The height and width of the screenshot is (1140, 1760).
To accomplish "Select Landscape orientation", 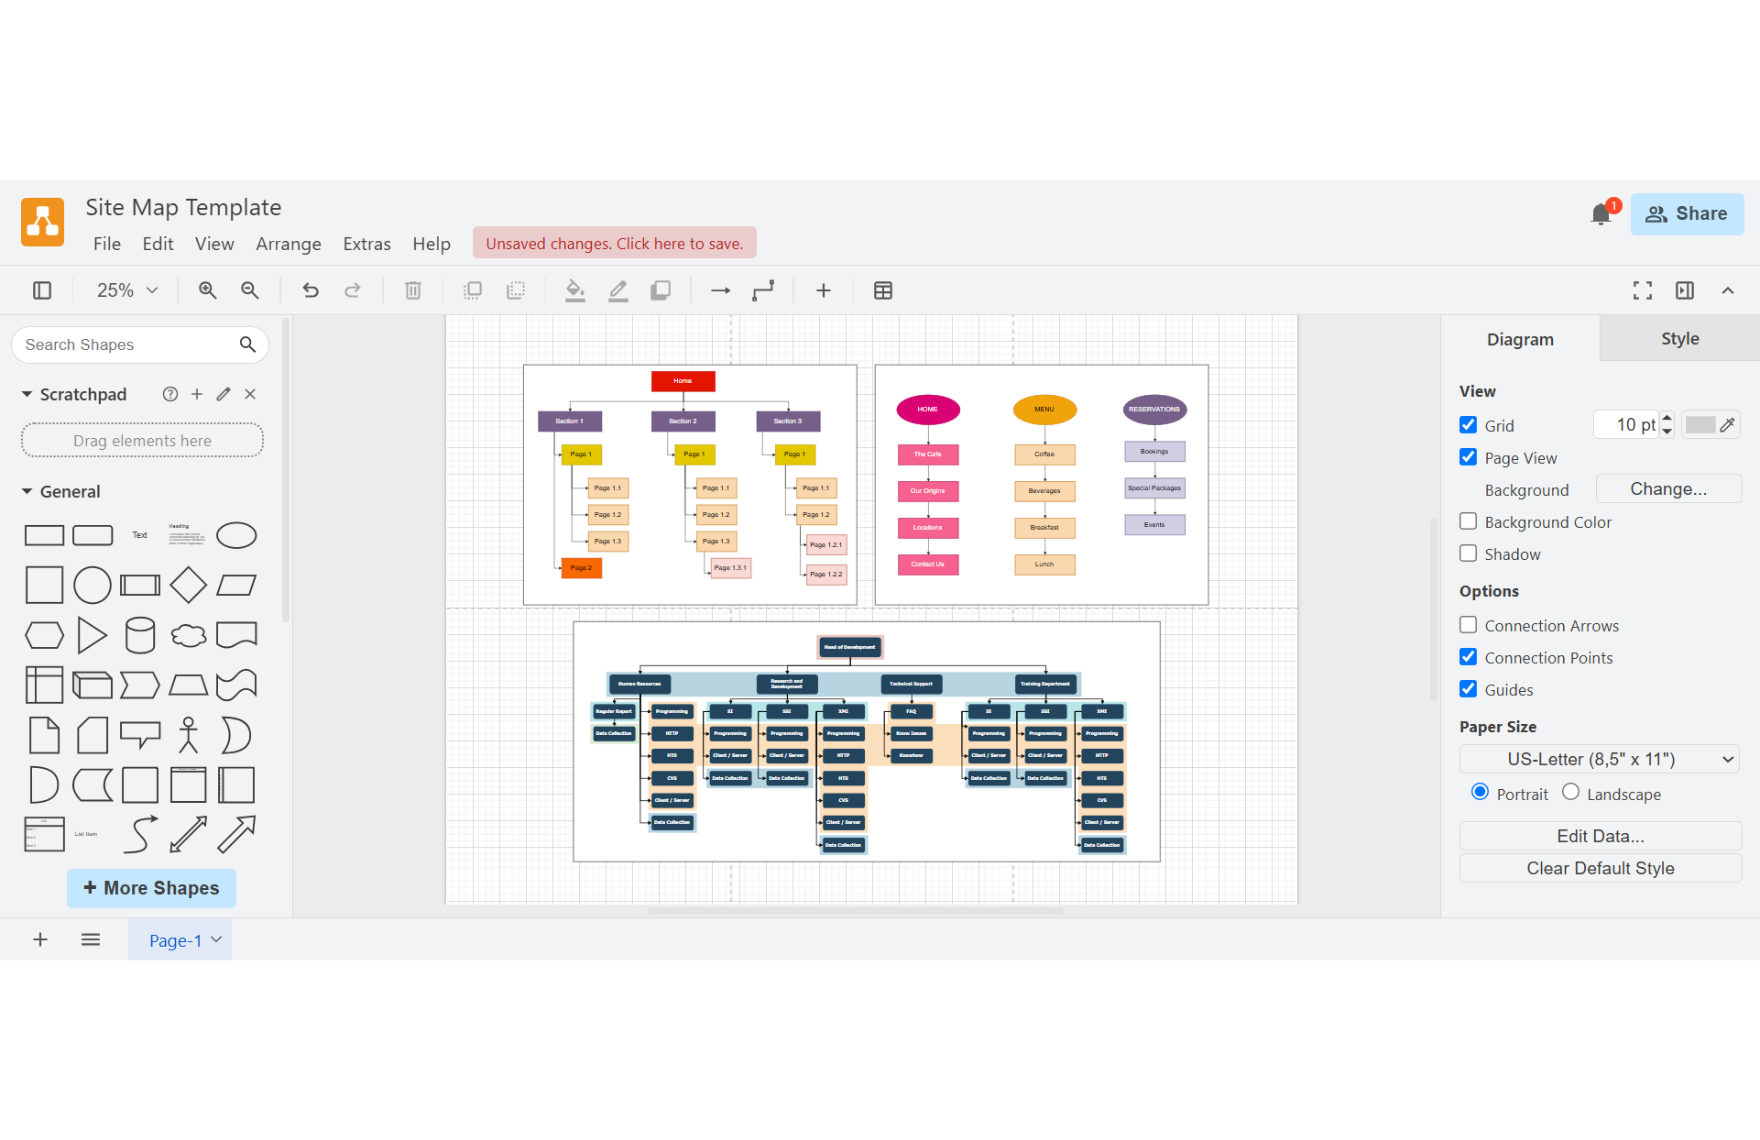I will 1571,792.
